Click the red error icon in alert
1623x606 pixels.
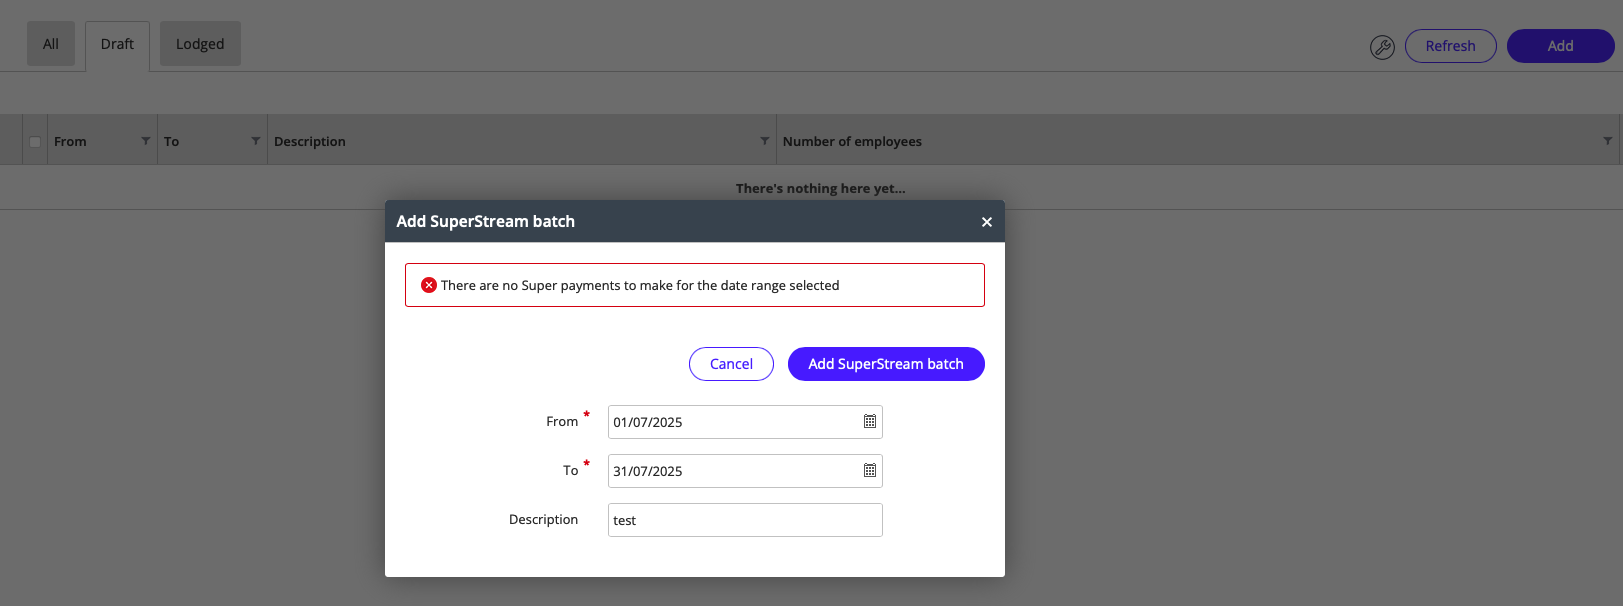coord(429,285)
